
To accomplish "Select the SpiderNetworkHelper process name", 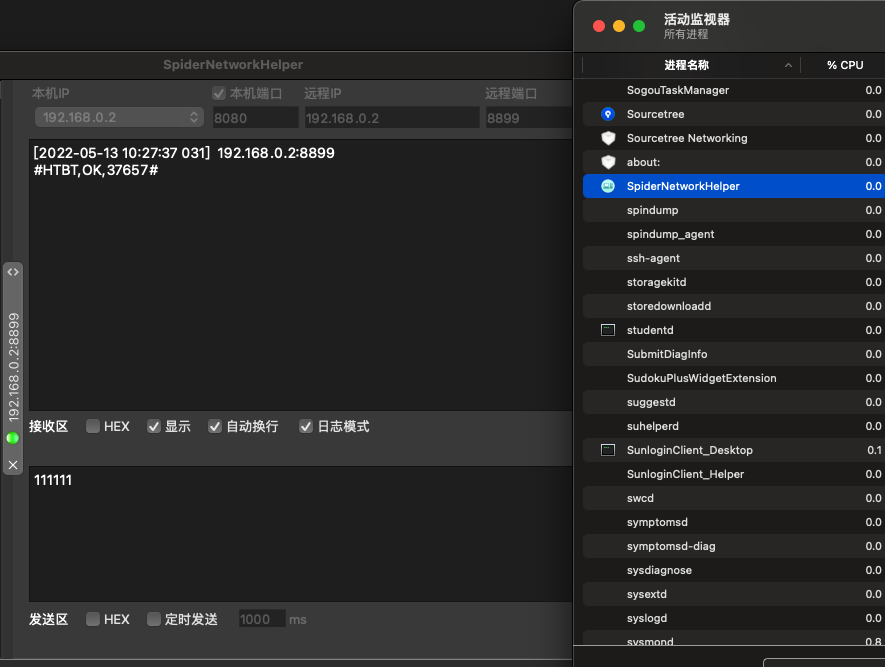I will [683, 186].
